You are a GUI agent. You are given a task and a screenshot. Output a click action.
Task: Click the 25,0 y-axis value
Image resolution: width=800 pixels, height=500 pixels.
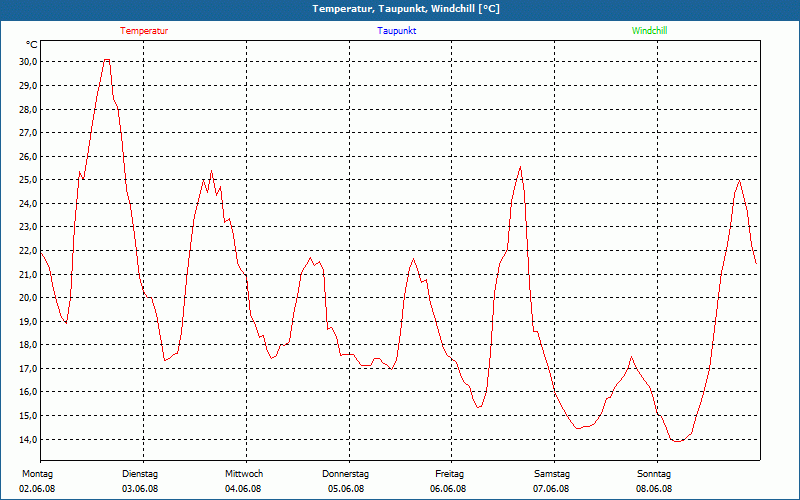(29, 180)
